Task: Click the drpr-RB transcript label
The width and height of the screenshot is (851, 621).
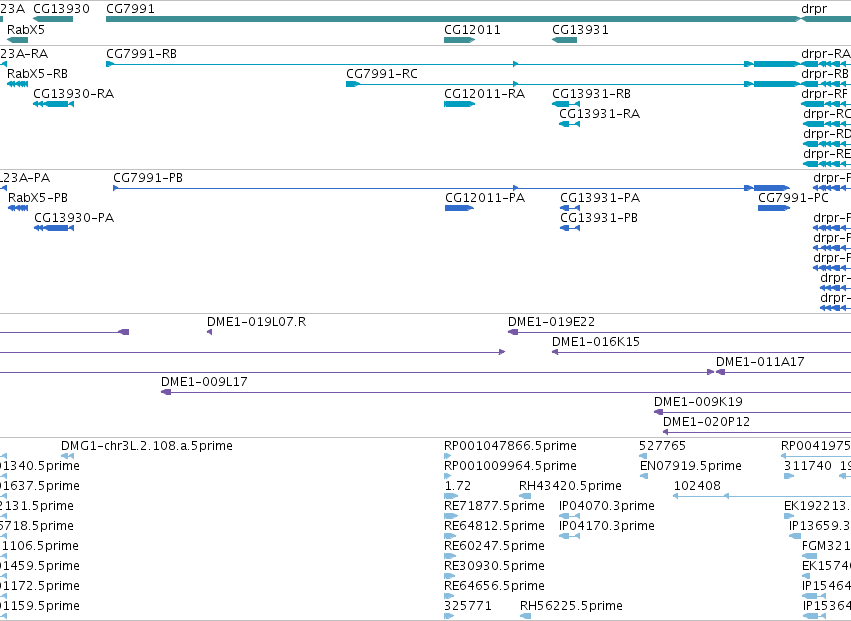Action: coord(825,74)
